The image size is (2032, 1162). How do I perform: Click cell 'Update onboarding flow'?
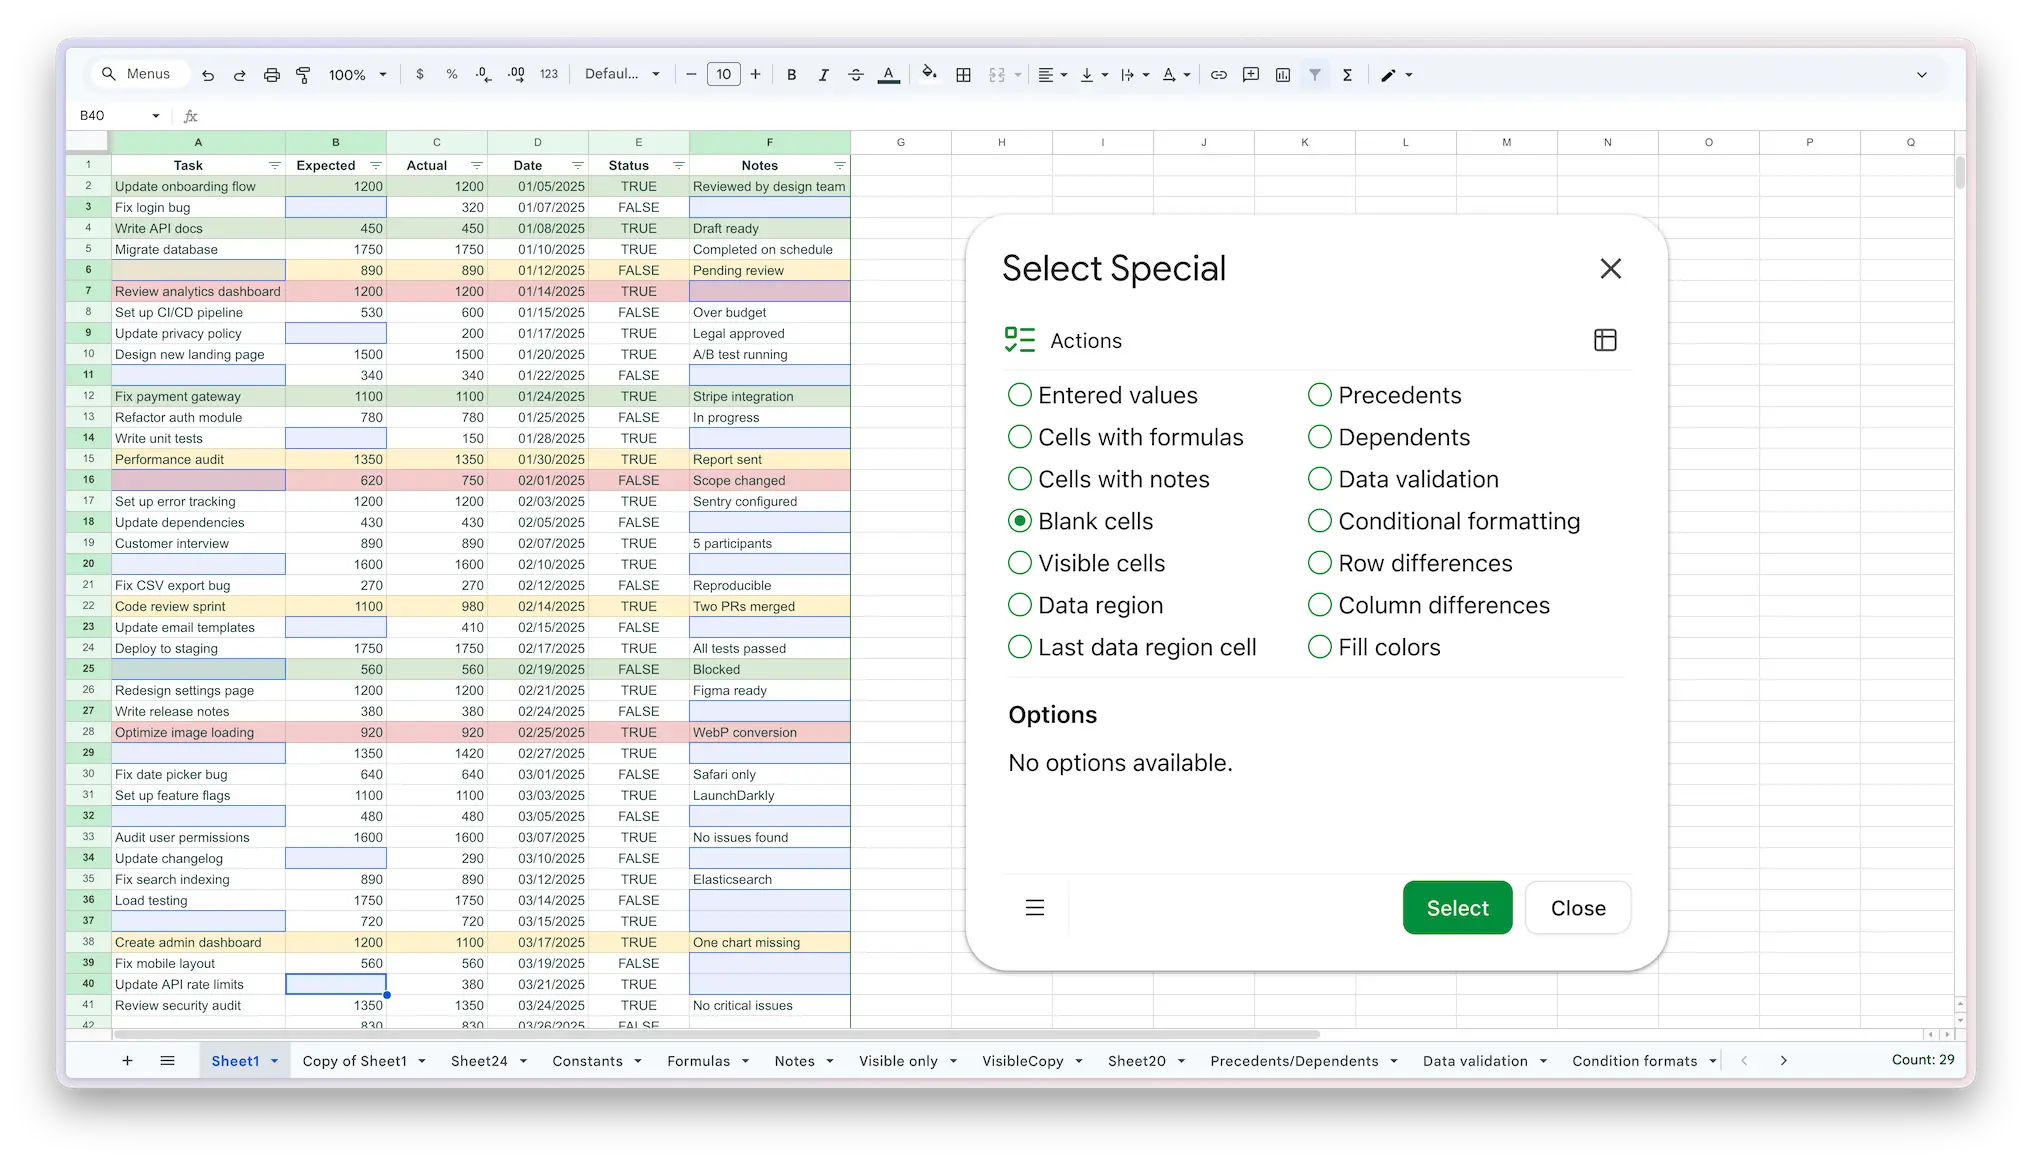(x=198, y=186)
